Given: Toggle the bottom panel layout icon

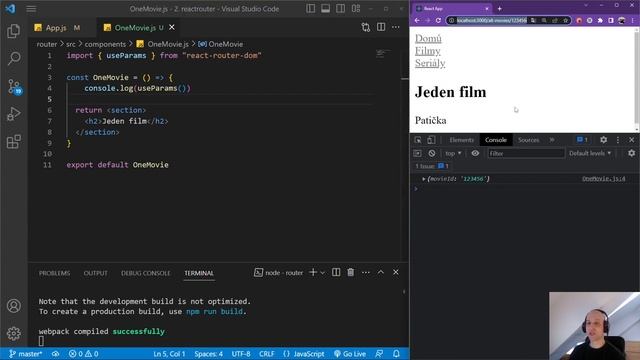Looking at the screenshot, I should (325, 9).
